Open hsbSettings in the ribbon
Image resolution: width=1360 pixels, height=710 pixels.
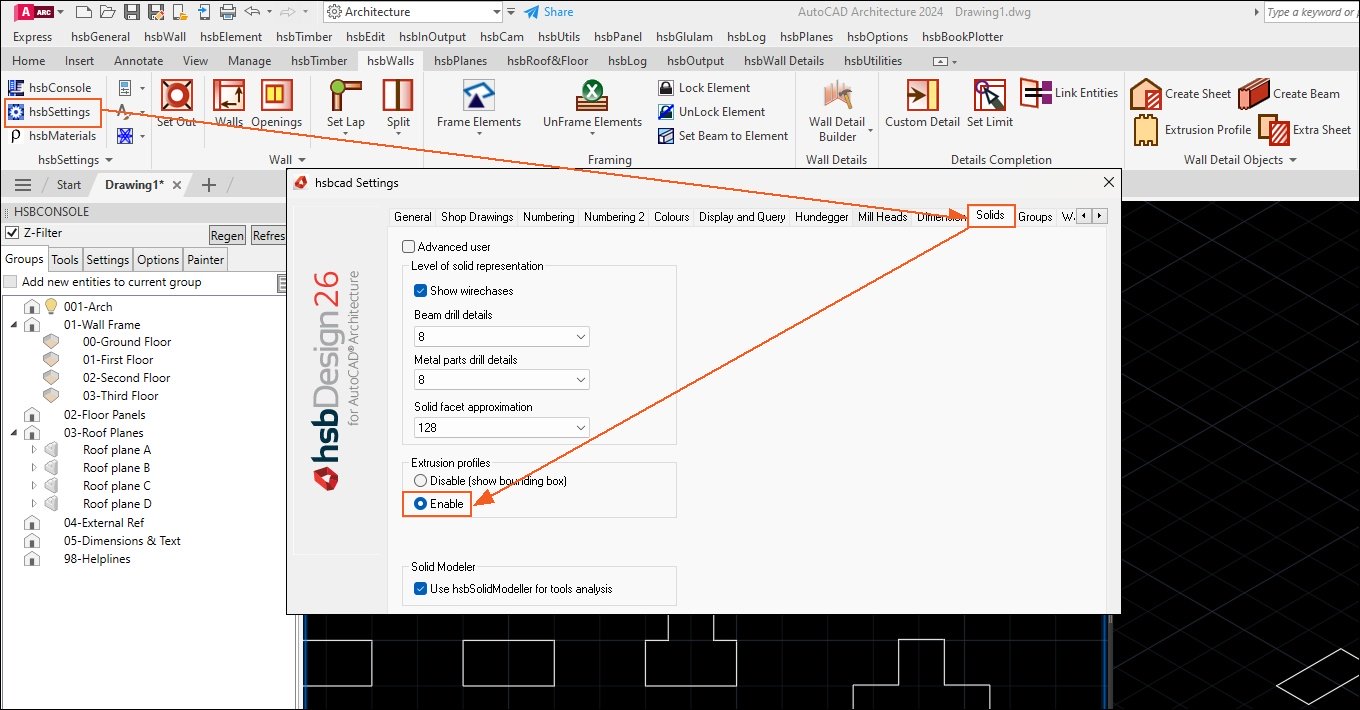tap(52, 112)
